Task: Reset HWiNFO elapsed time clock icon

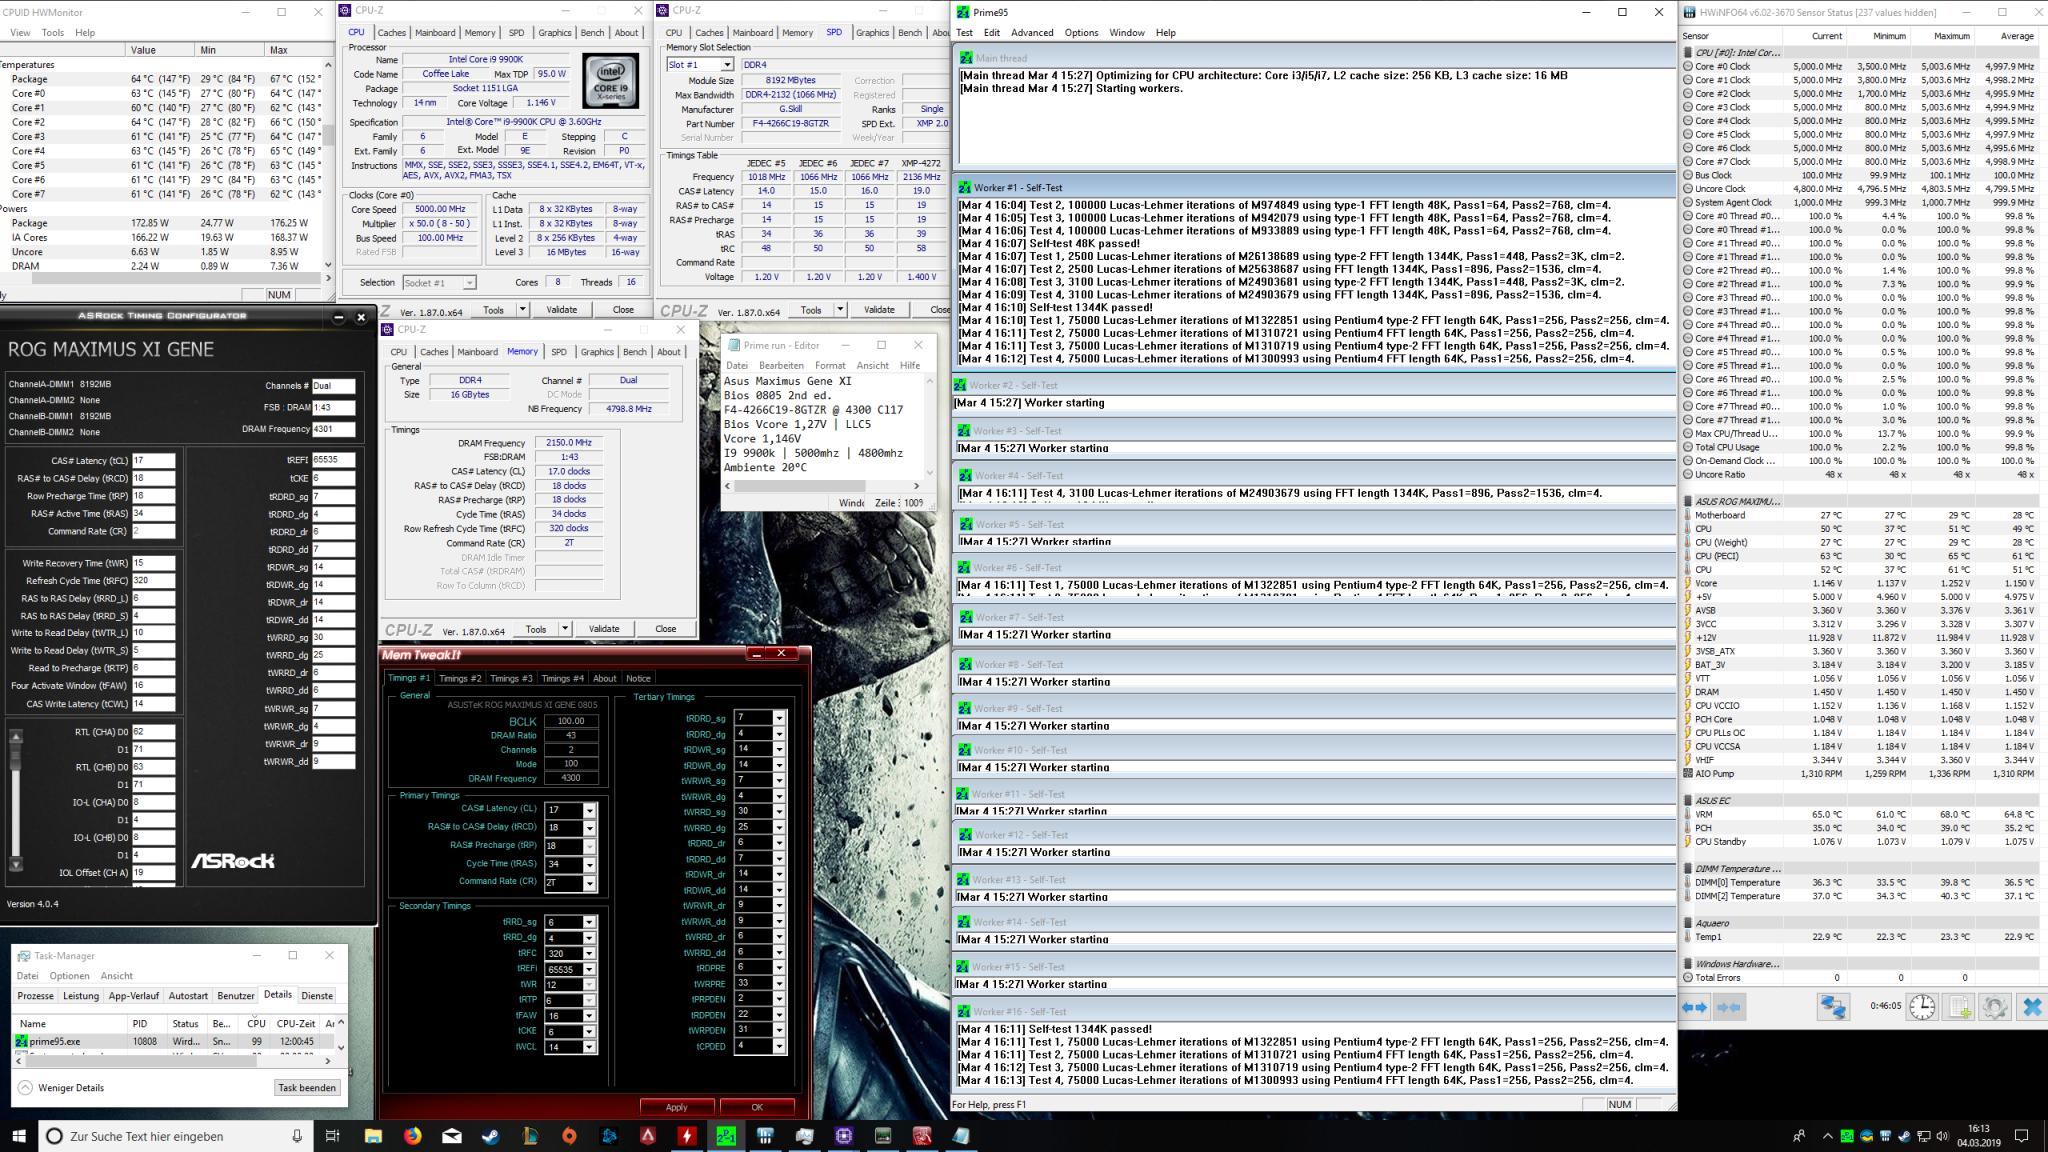Action: tap(1922, 1007)
